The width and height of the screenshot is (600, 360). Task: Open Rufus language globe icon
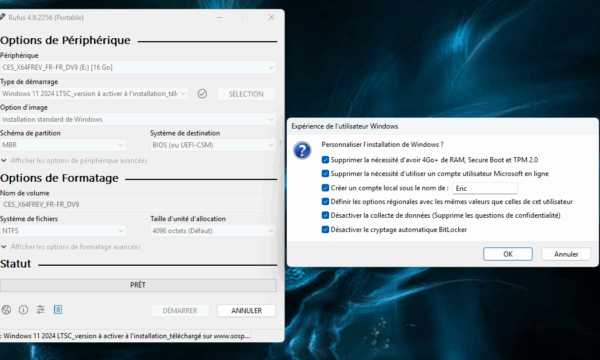coord(6,310)
